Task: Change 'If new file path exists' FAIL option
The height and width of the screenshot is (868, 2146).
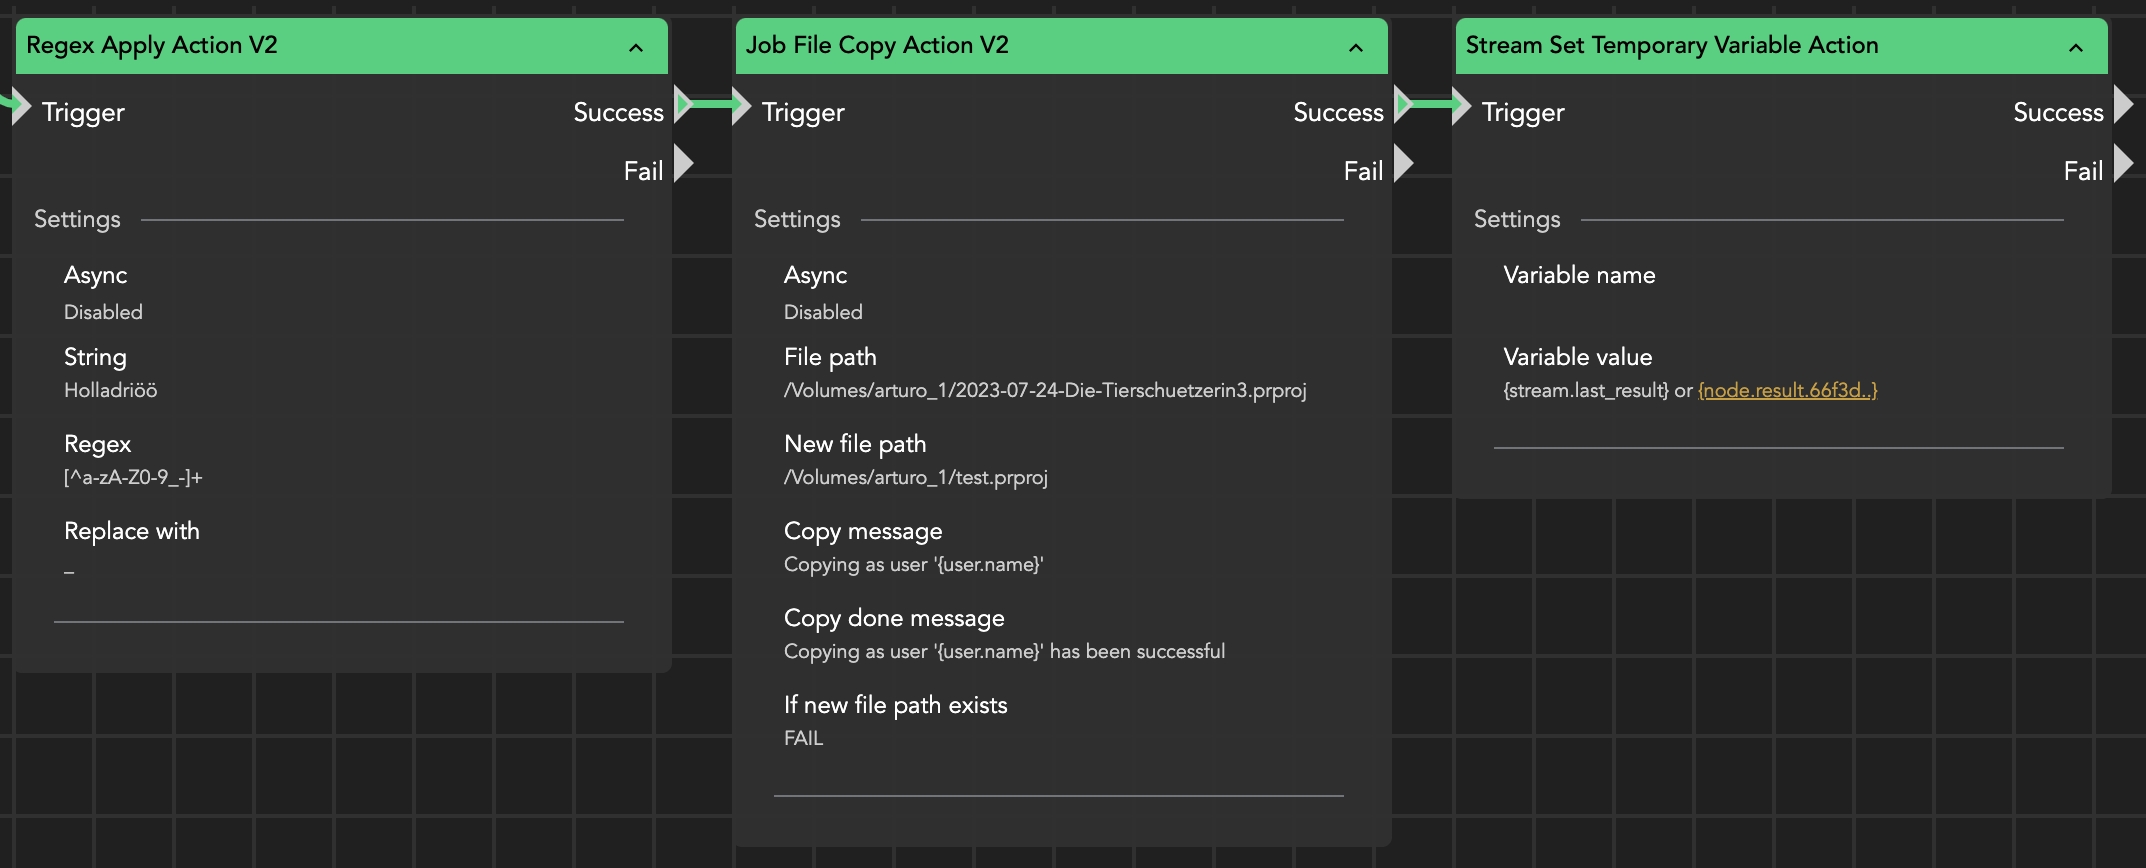Action: click(x=804, y=738)
